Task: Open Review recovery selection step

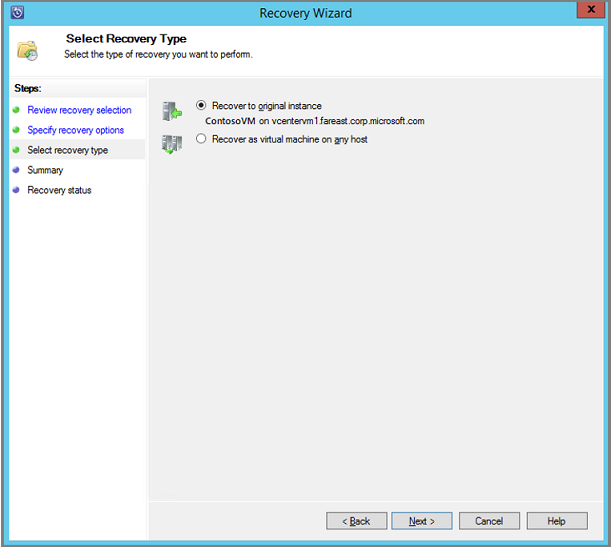Action: (79, 110)
